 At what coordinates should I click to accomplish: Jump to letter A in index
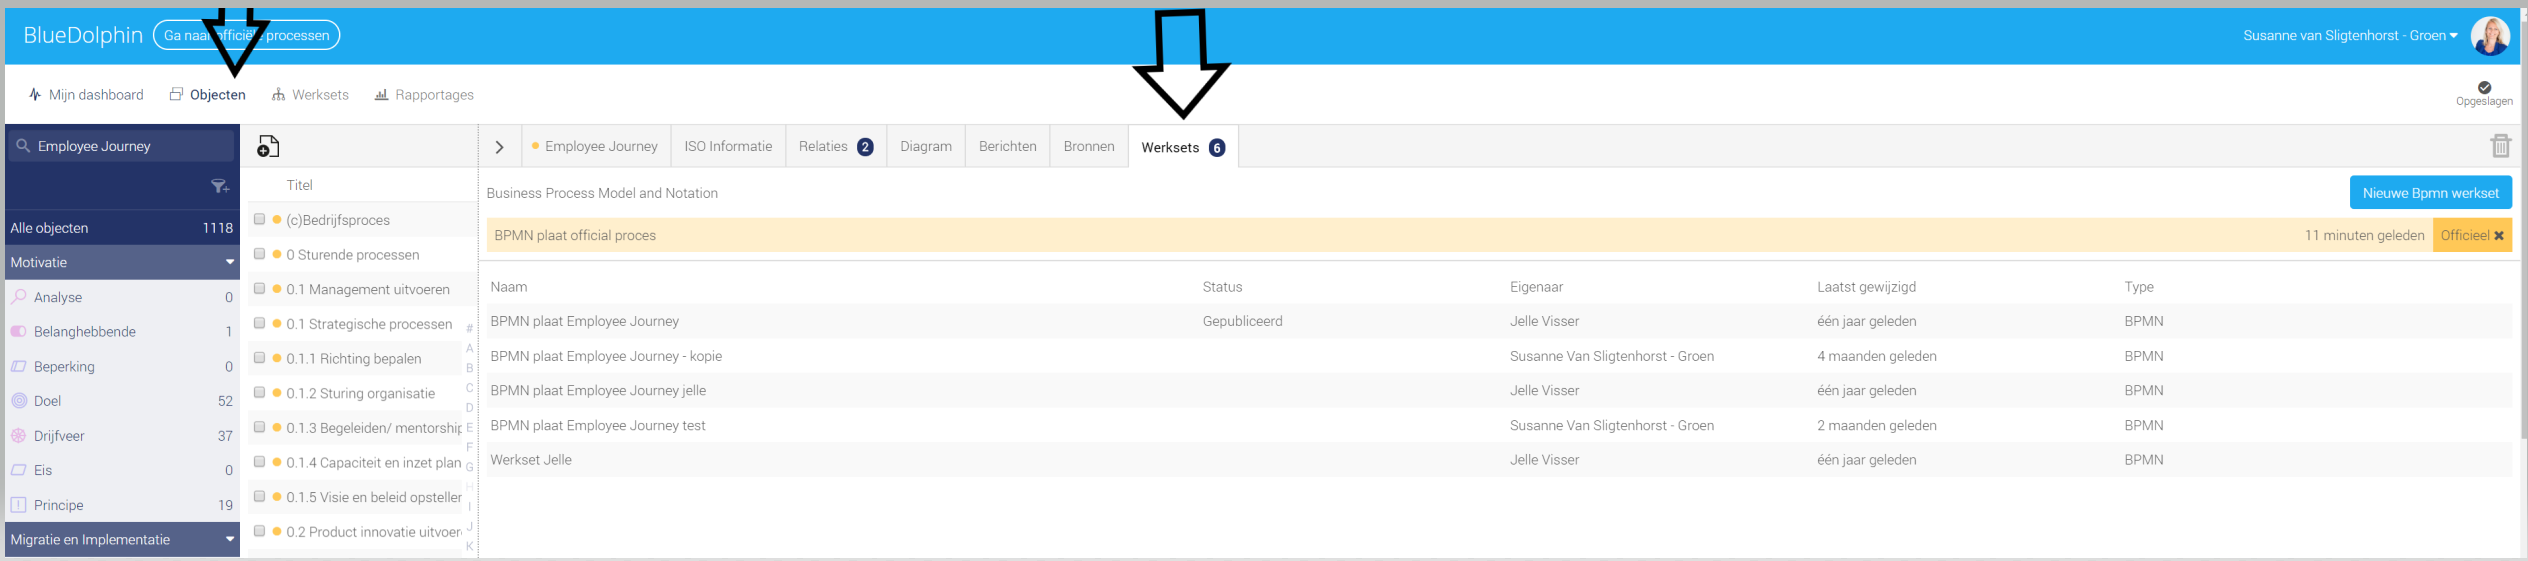click(469, 348)
